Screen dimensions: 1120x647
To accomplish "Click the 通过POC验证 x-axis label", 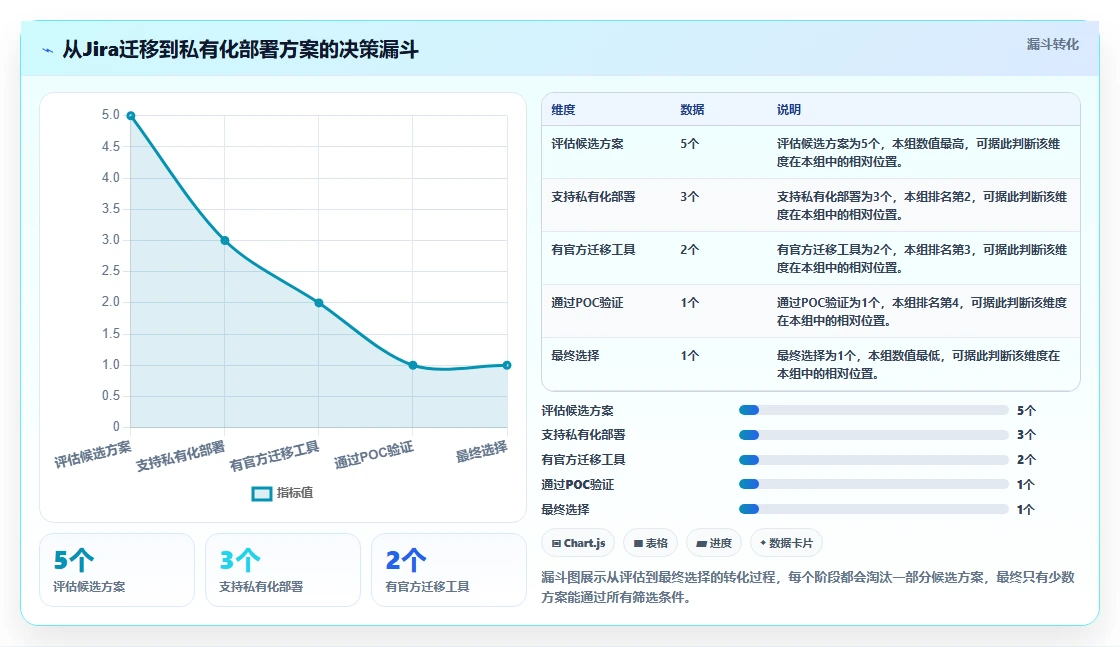I will [x=374, y=454].
